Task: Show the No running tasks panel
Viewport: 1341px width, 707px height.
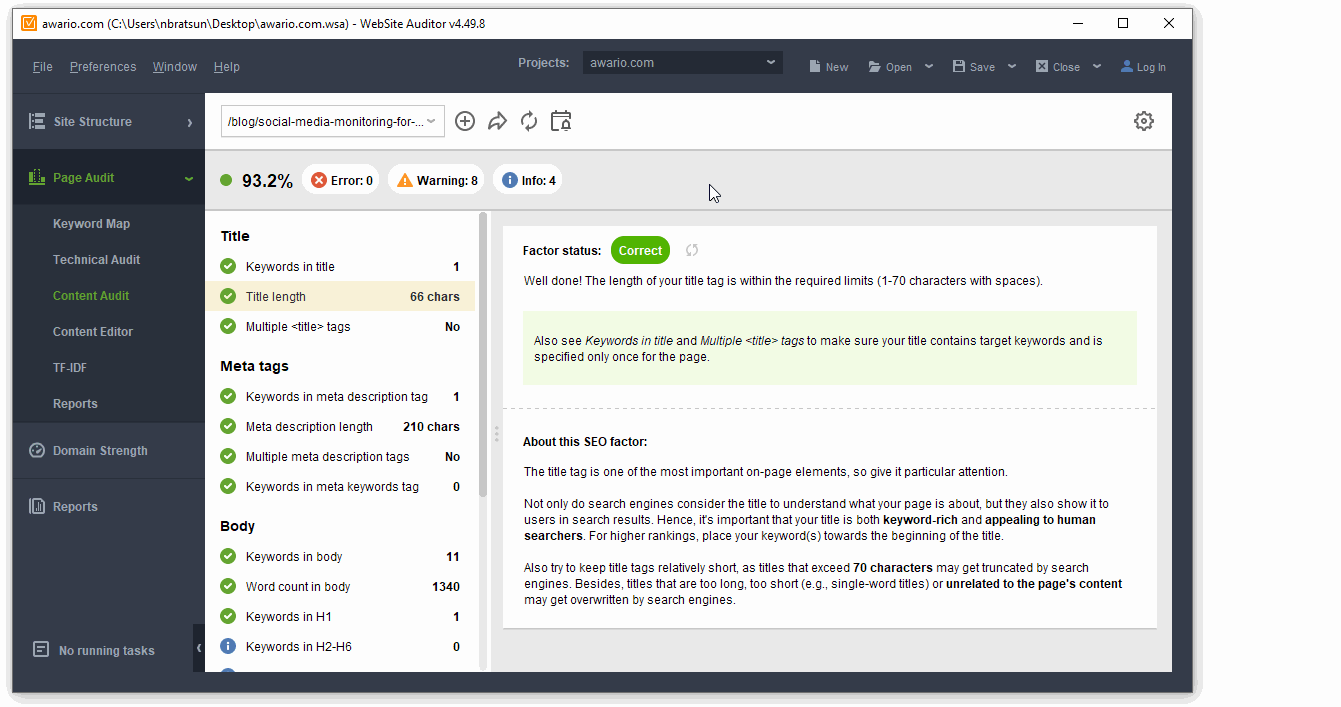Action: click(95, 650)
